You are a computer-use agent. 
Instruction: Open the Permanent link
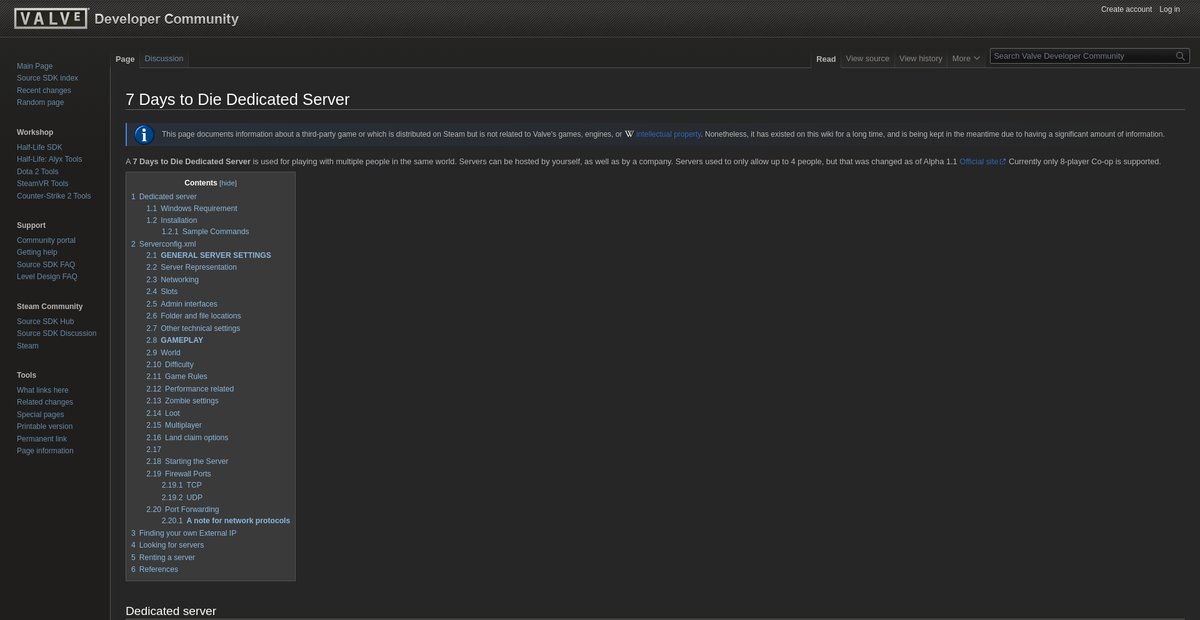click(42, 438)
